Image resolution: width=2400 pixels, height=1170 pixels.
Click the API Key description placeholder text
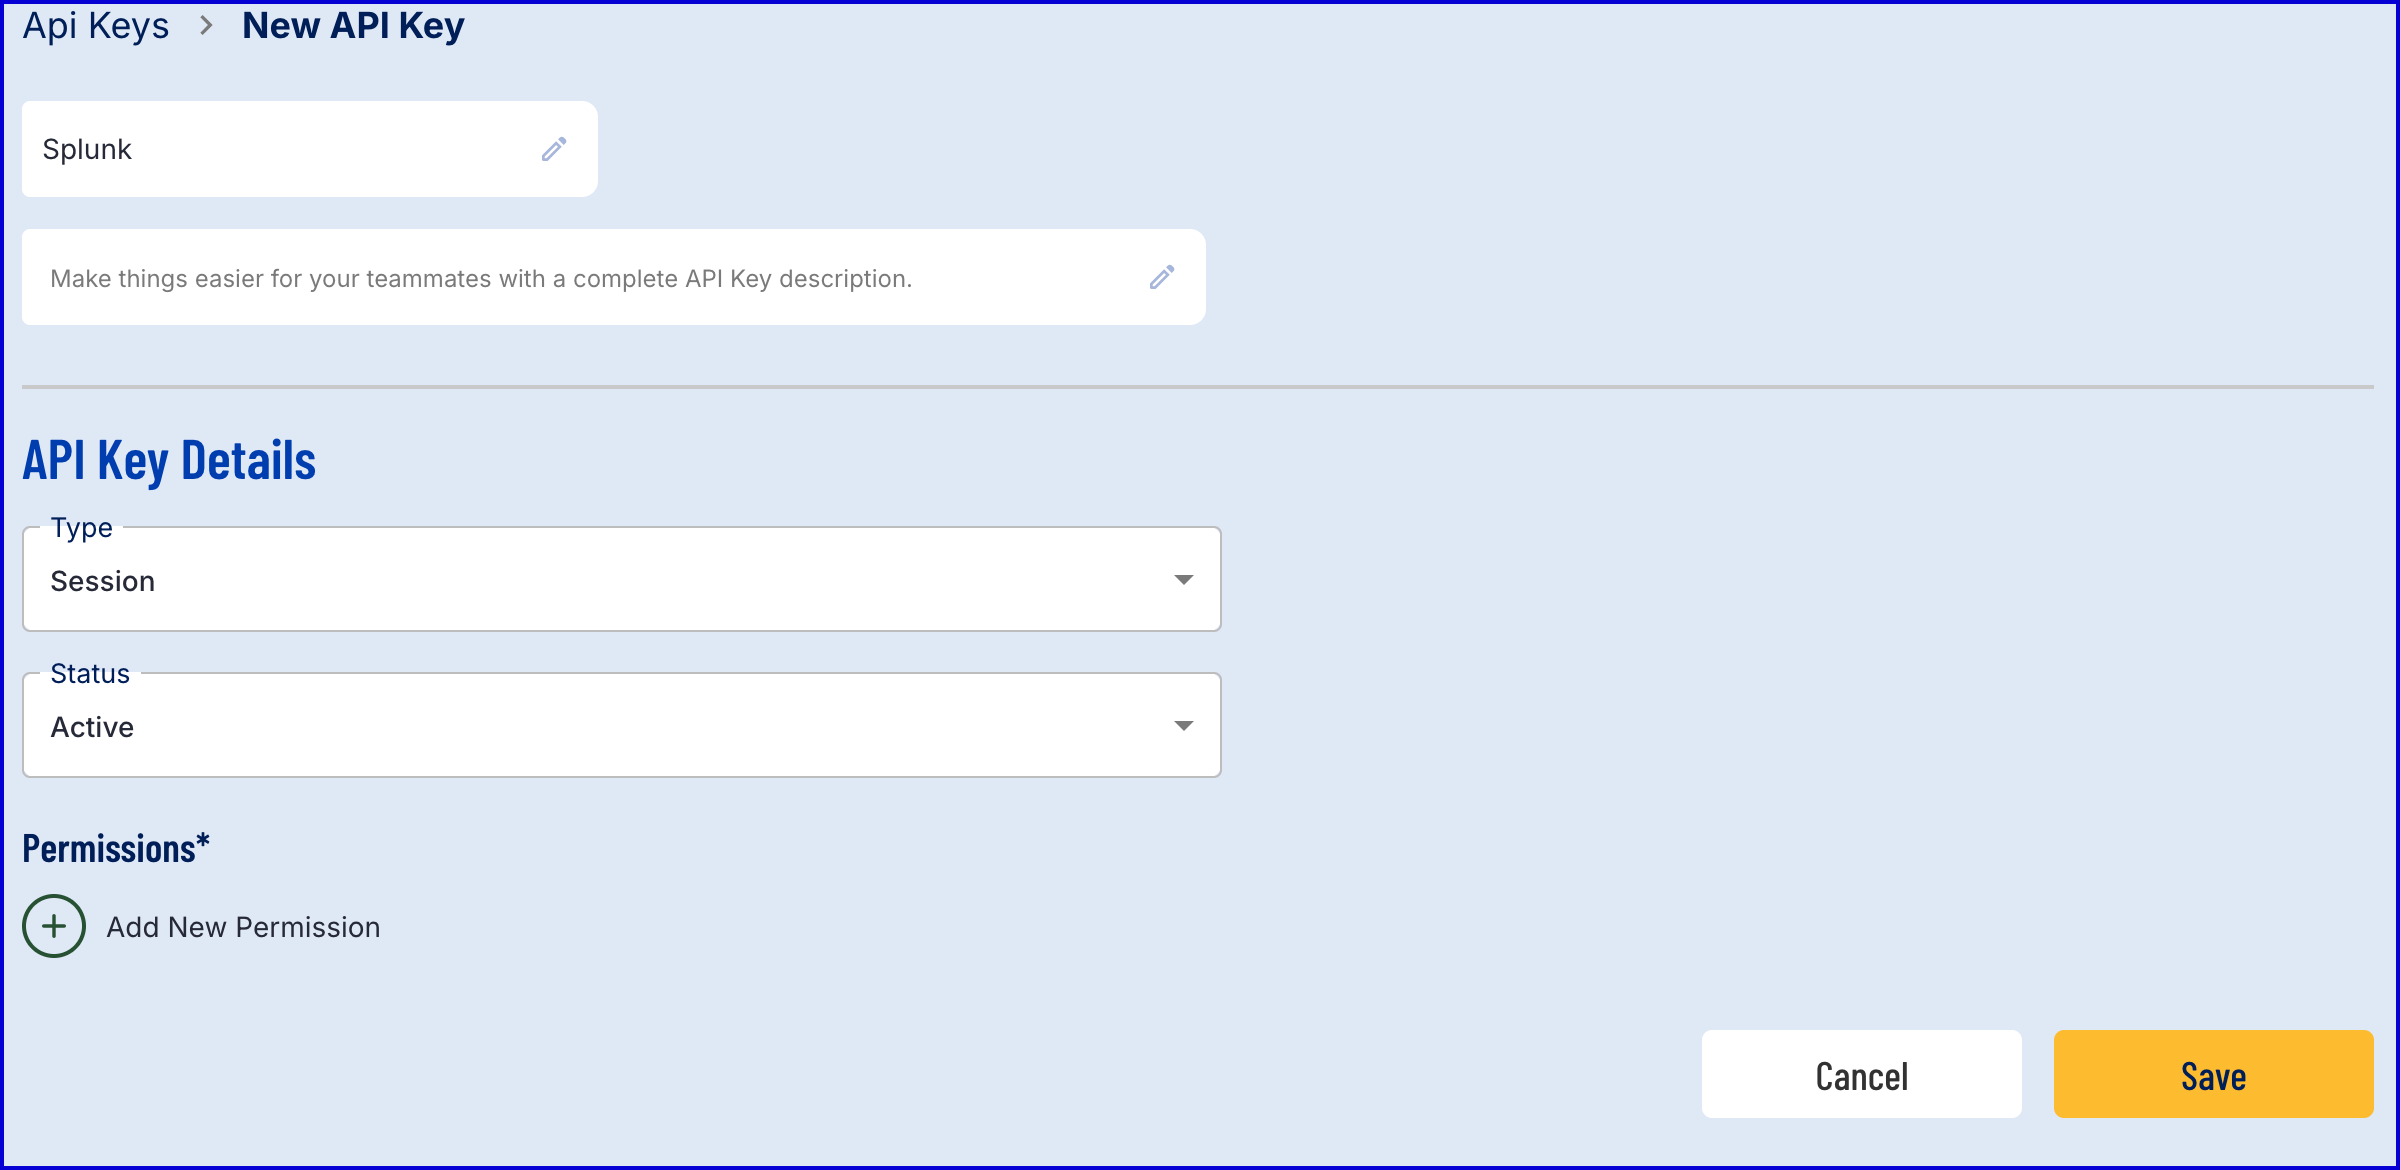coord(481,278)
